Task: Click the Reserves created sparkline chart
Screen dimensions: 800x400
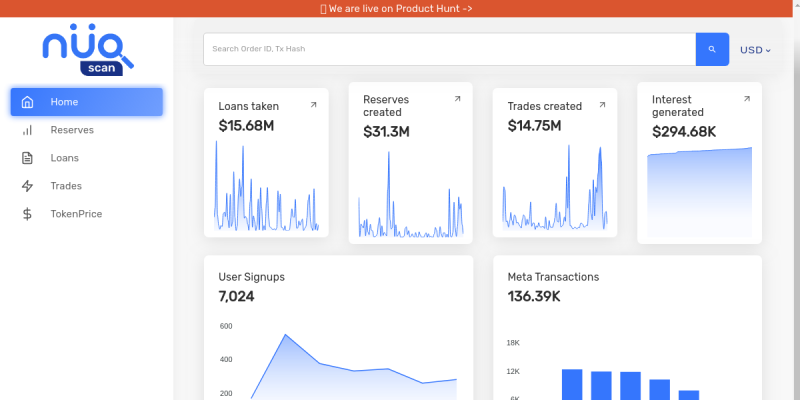Action: 411,194
